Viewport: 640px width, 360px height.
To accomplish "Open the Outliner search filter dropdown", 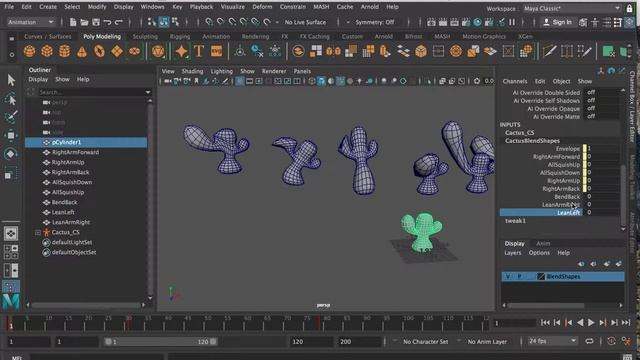I will pyautogui.click(x=148, y=92).
